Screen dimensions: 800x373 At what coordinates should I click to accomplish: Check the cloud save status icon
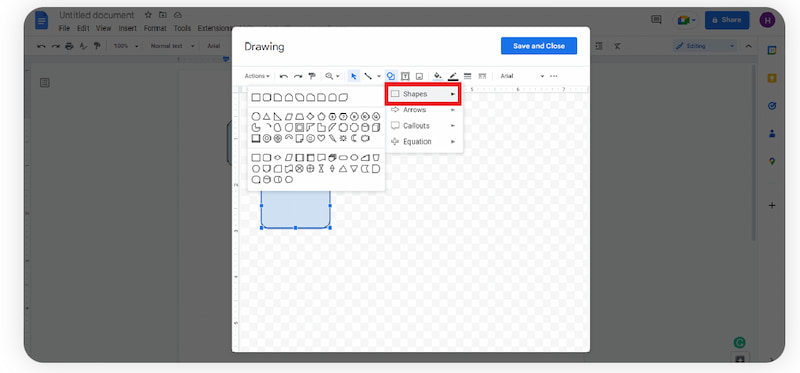click(x=178, y=15)
